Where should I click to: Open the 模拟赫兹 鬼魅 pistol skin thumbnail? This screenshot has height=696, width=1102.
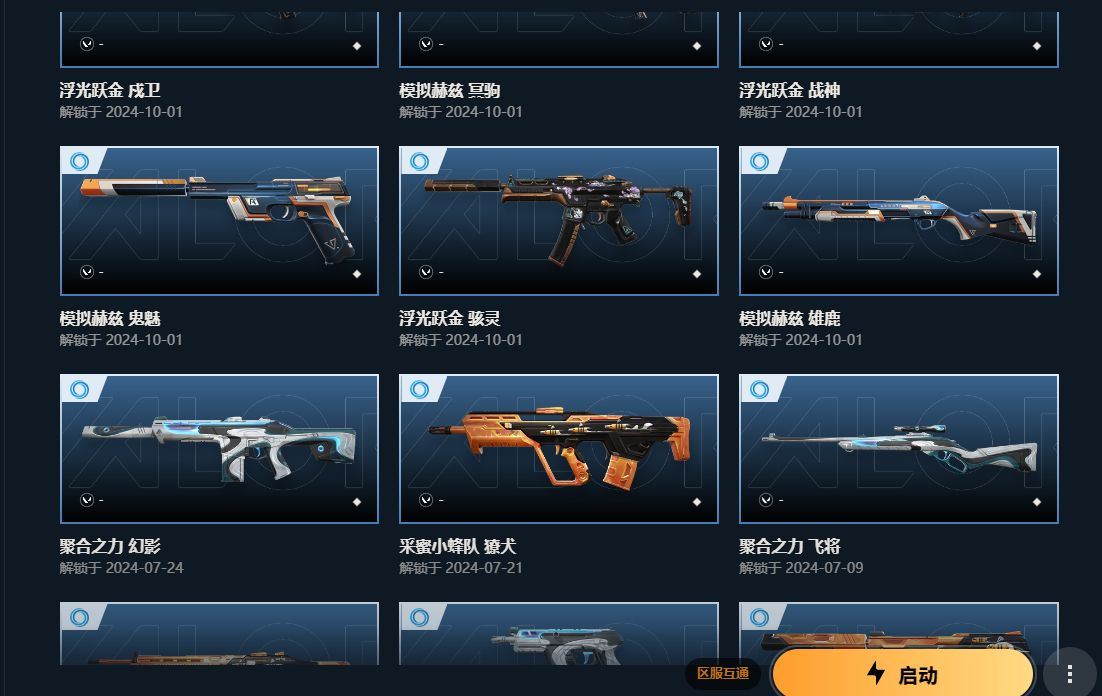pos(219,221)
